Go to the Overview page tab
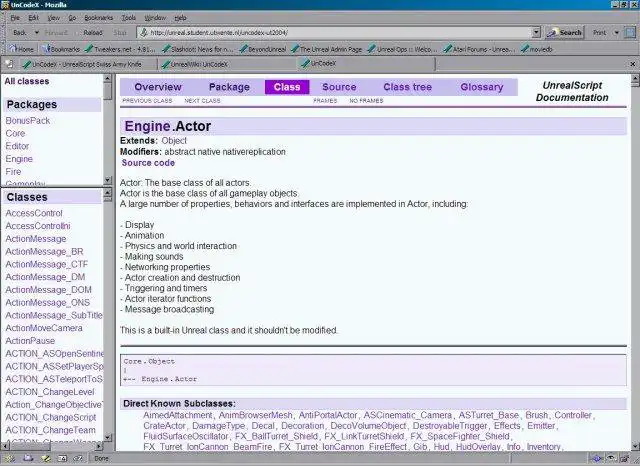Viewport: 640px width, 466px height. click(158, 87)
